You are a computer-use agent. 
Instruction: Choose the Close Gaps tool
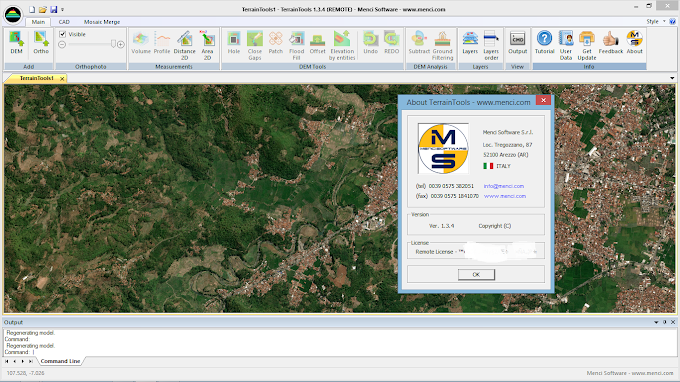255,45
